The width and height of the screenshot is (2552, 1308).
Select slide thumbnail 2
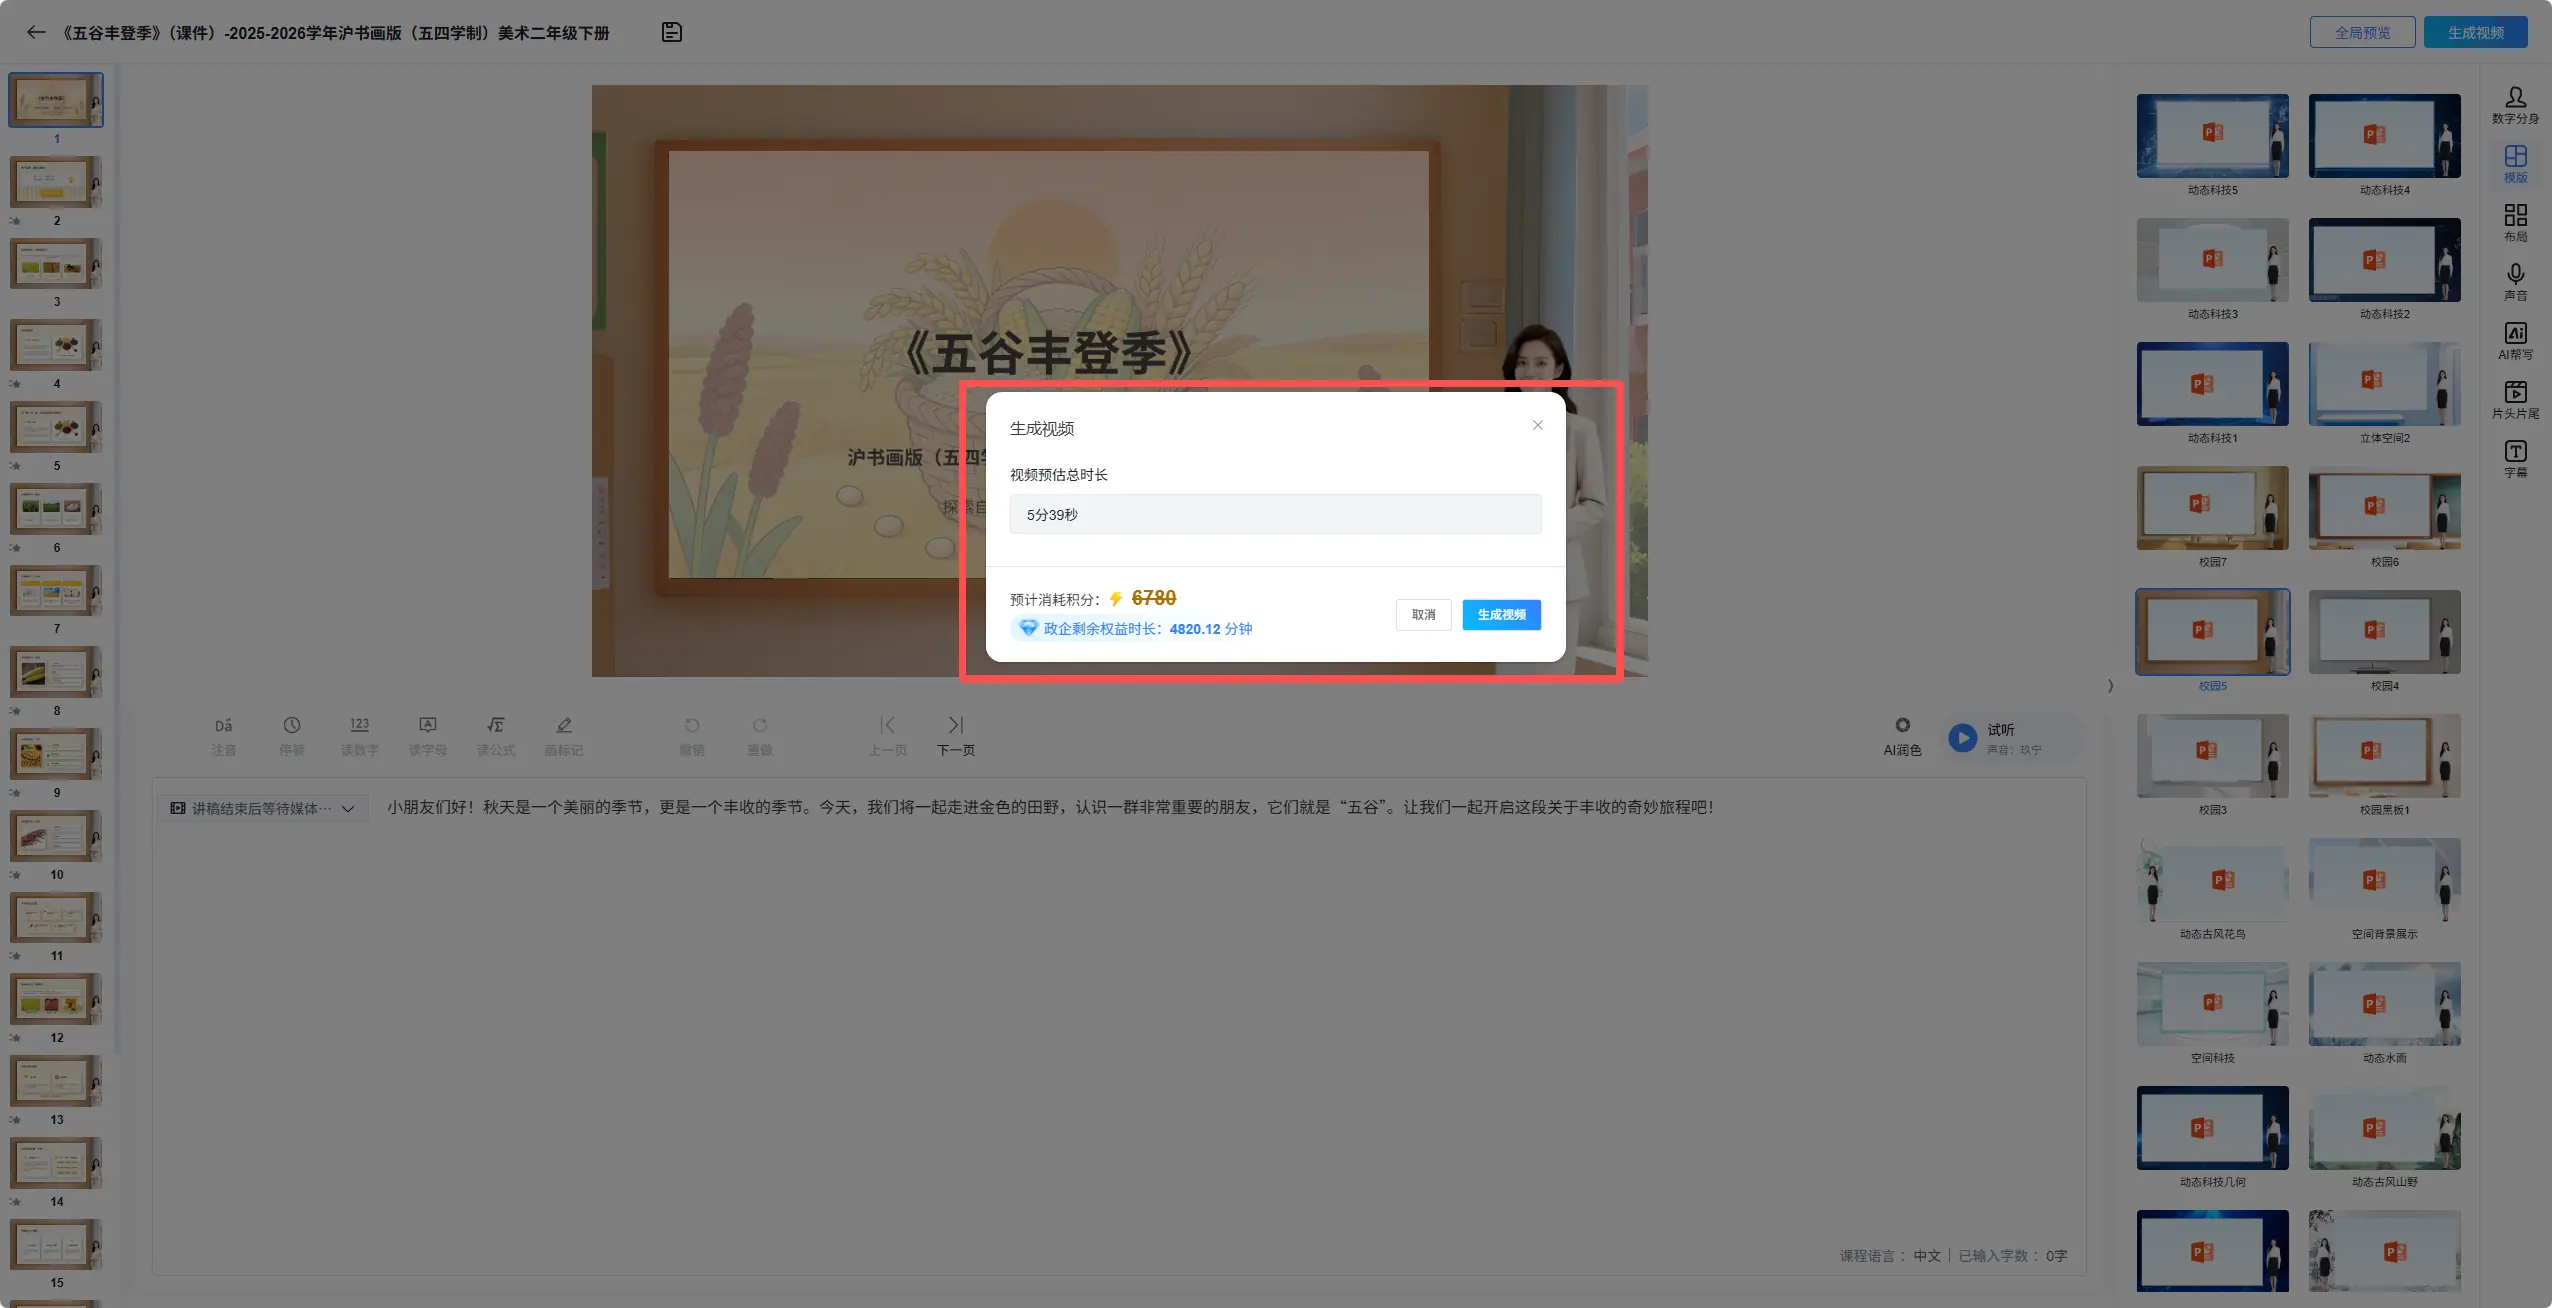[56, 182]
